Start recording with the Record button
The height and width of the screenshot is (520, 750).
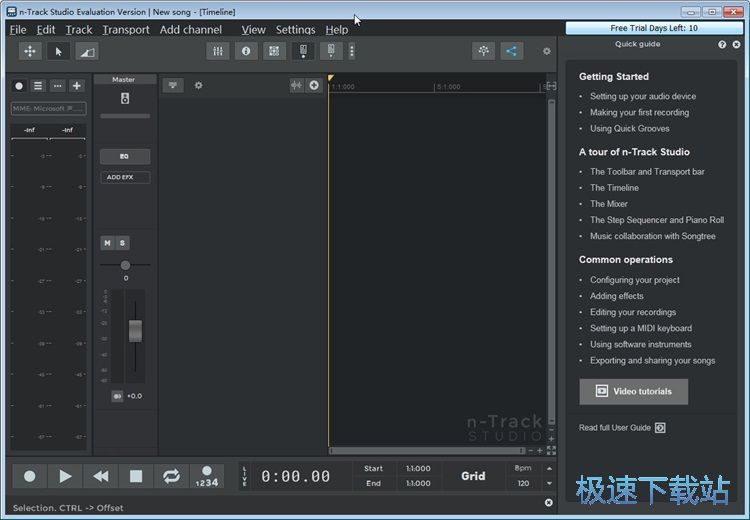click(30, 477)
